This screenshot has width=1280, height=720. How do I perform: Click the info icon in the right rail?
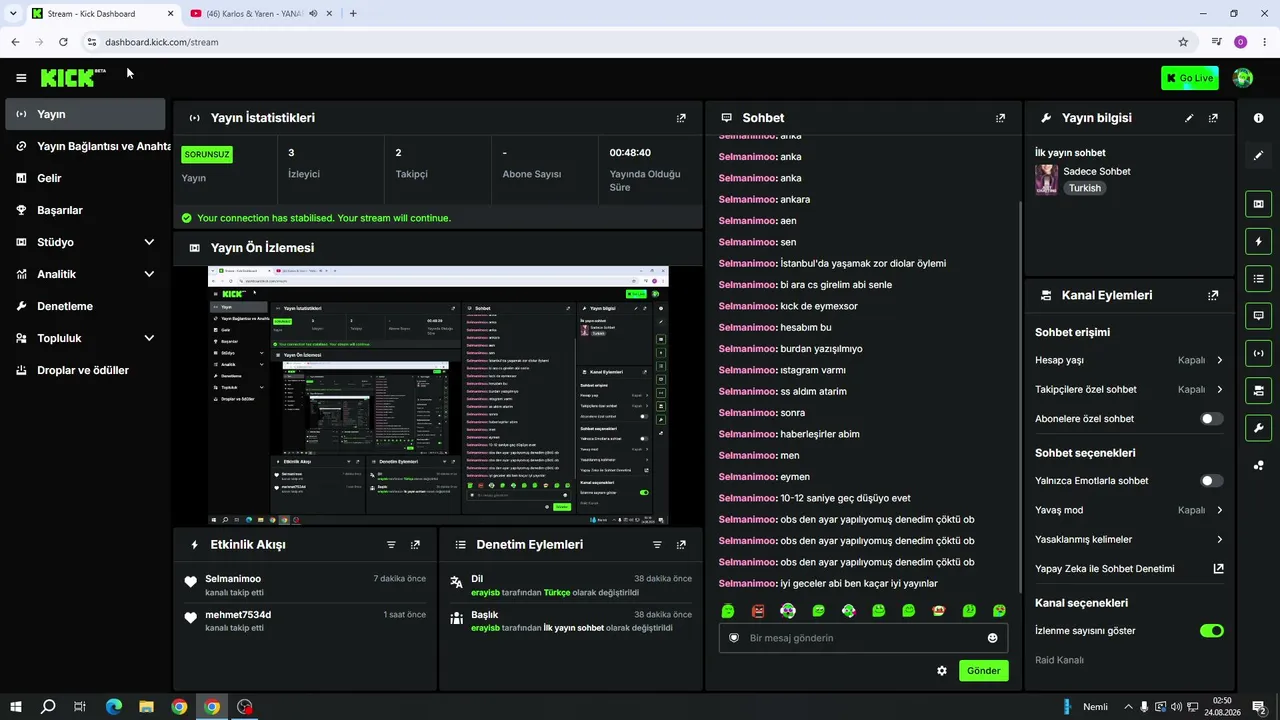[1258, 118]
